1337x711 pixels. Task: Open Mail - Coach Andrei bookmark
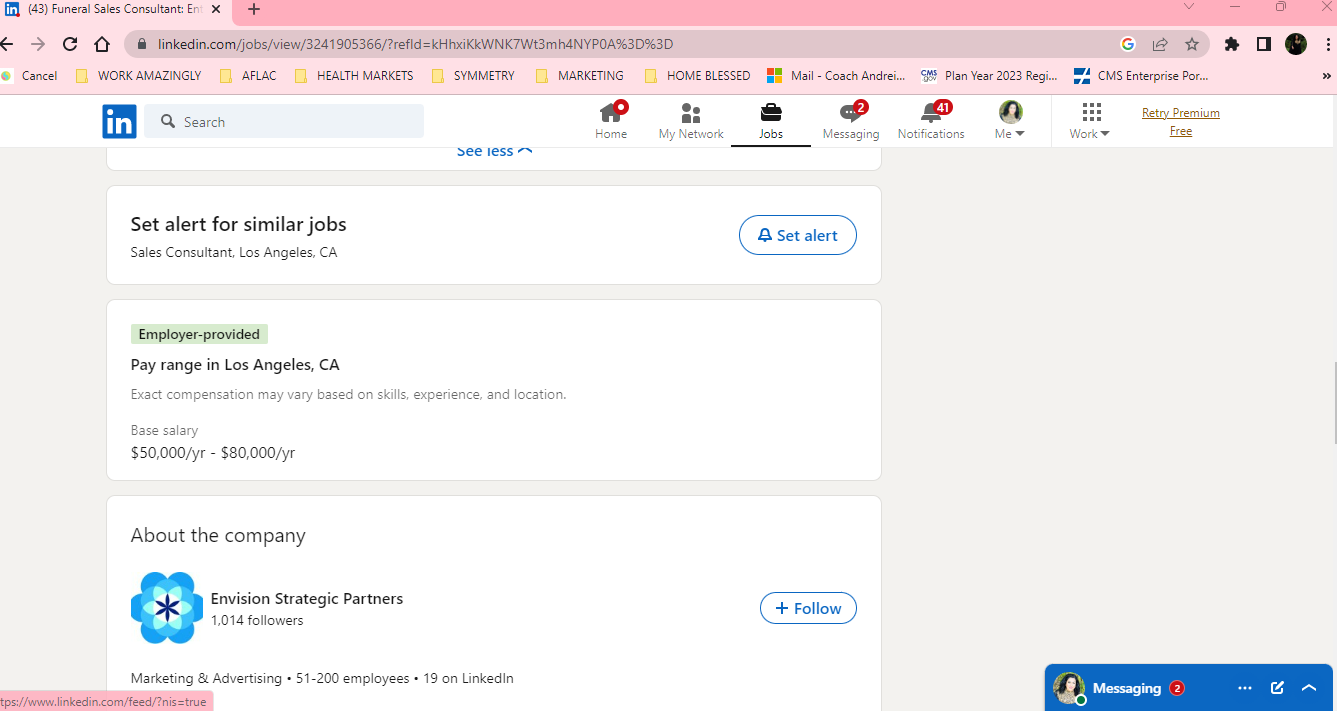click(x=836, y=75)
